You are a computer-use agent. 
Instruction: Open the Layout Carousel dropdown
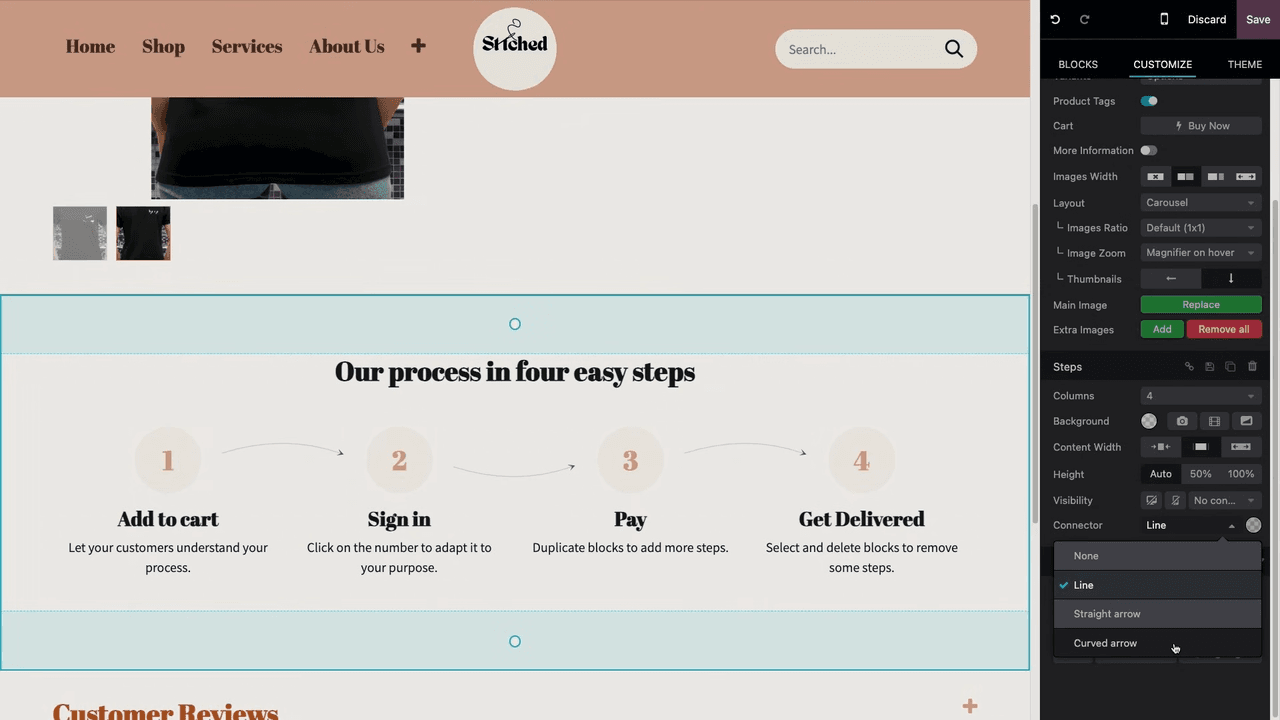[1201, 203]
